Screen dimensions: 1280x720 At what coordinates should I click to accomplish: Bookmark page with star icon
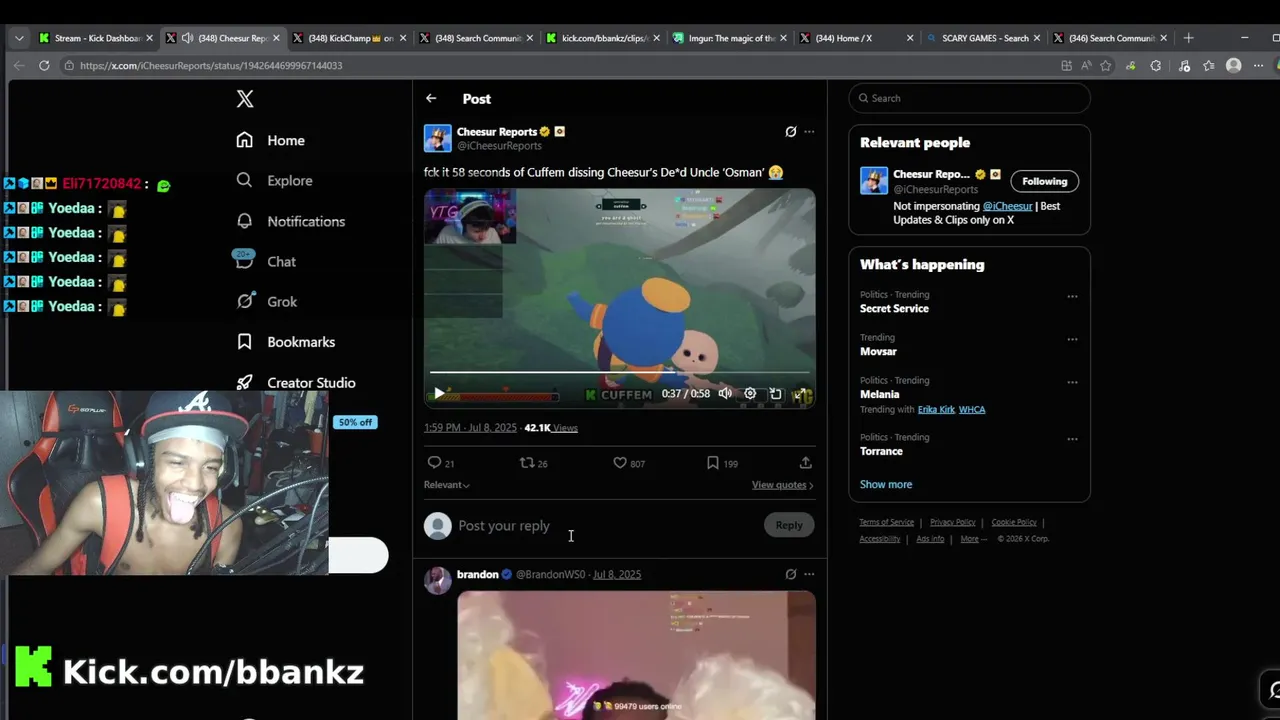tap(1106, 65)
